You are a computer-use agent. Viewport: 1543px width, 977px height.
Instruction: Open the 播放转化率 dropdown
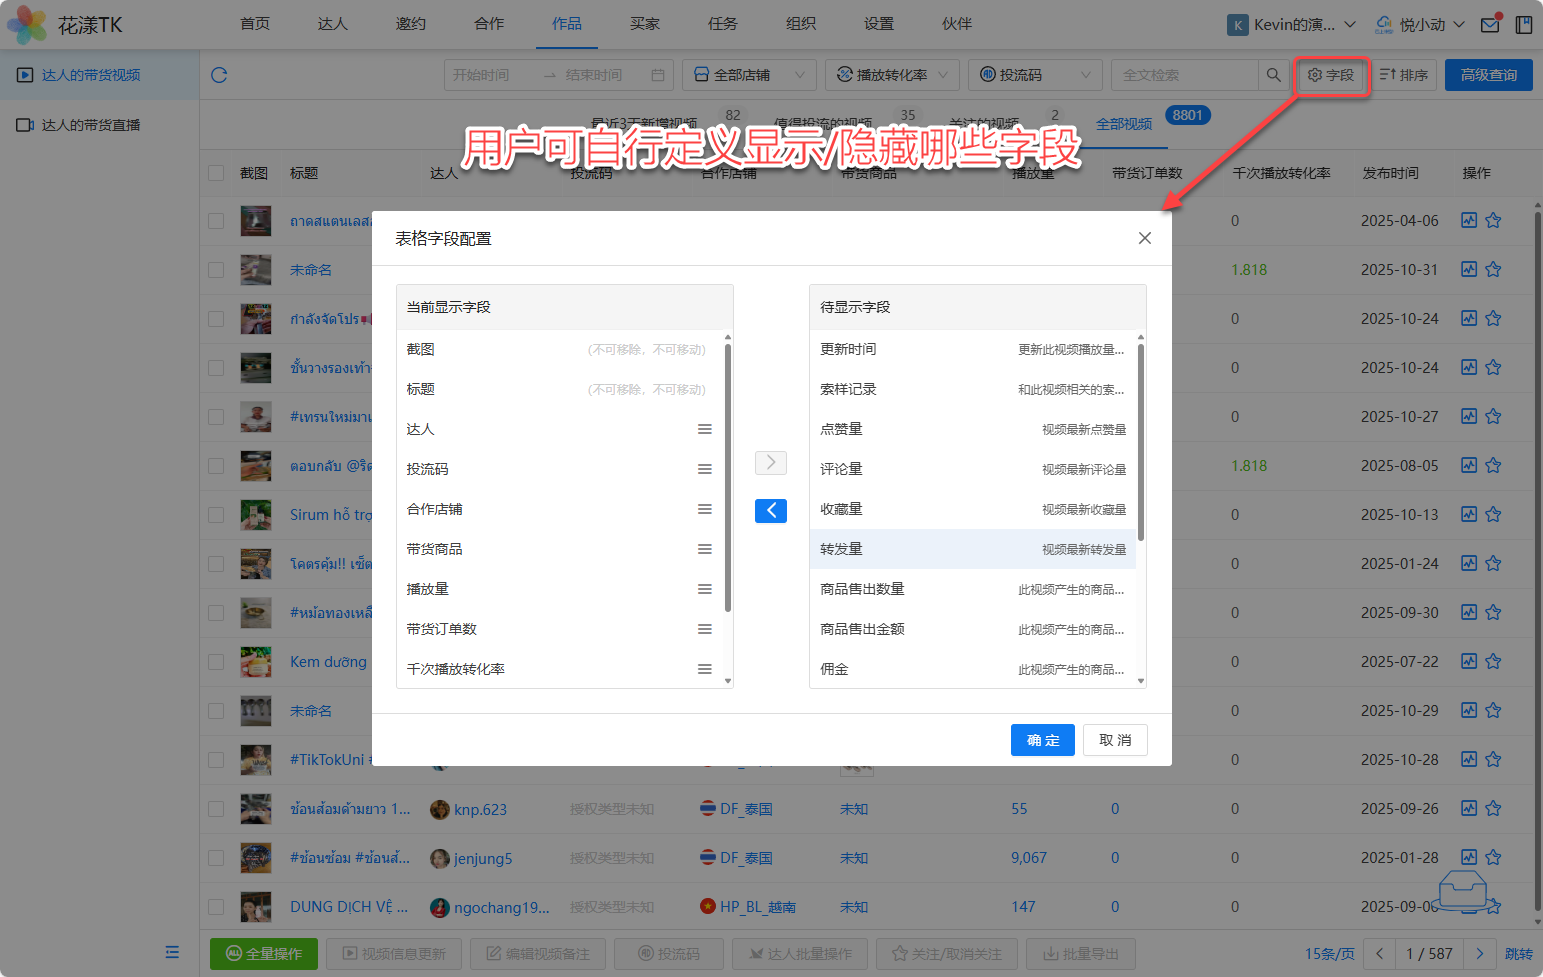tap(892, 75)
